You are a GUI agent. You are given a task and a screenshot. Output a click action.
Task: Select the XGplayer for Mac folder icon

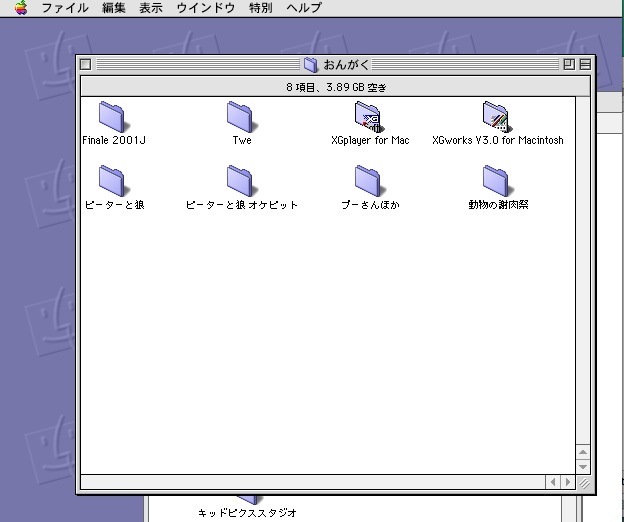pos(369,117)
